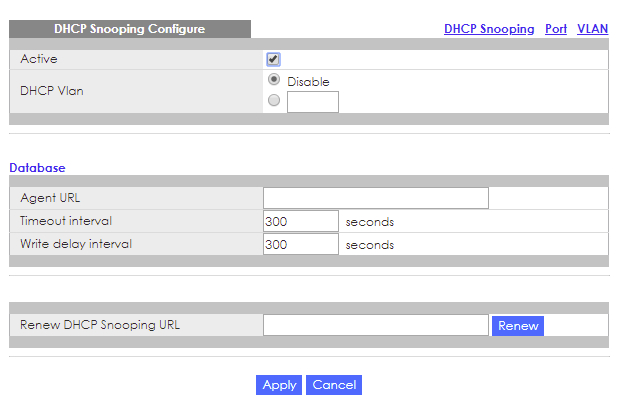Click the Timeout interval field
627x400 pixels.
301,221
